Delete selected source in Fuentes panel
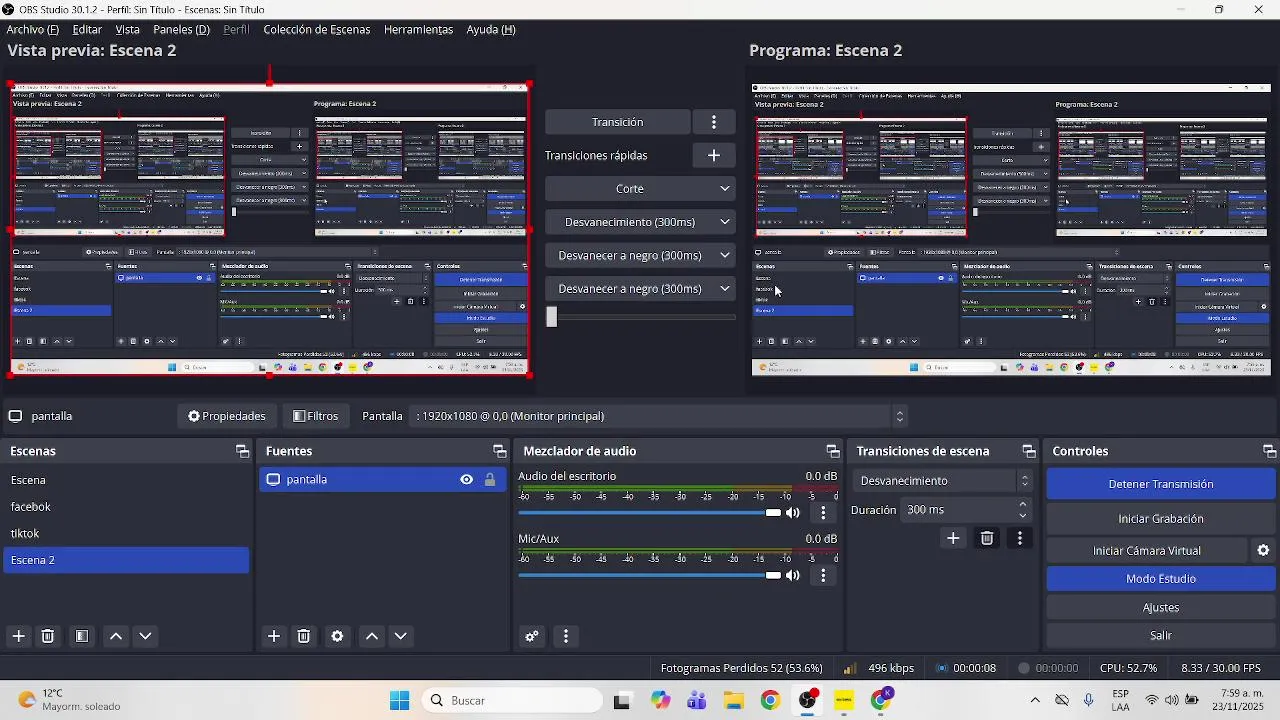This screenshot has height=720, width=1280. coord(304,636)
